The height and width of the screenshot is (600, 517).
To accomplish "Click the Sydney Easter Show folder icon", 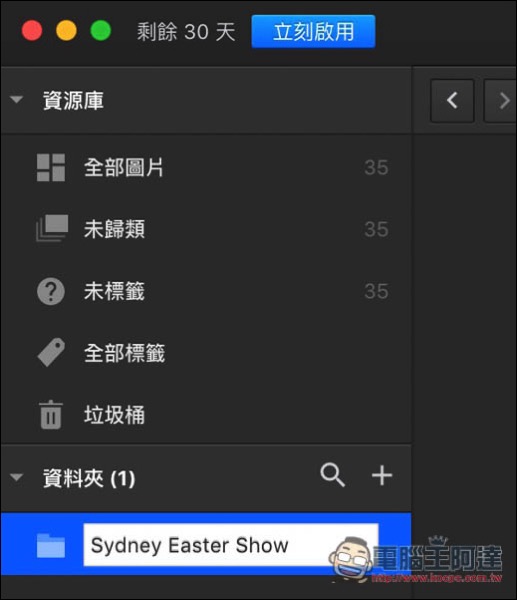I will pyautogui.click(x=51, y=545).
